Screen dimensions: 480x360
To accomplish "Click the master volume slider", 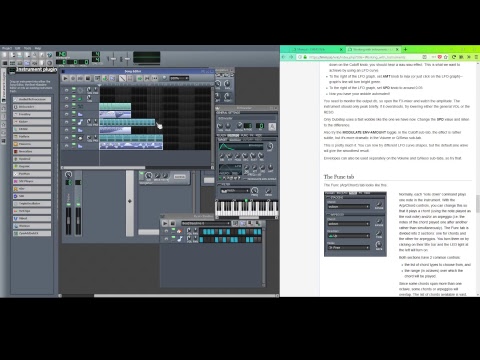I will (113, 59).
